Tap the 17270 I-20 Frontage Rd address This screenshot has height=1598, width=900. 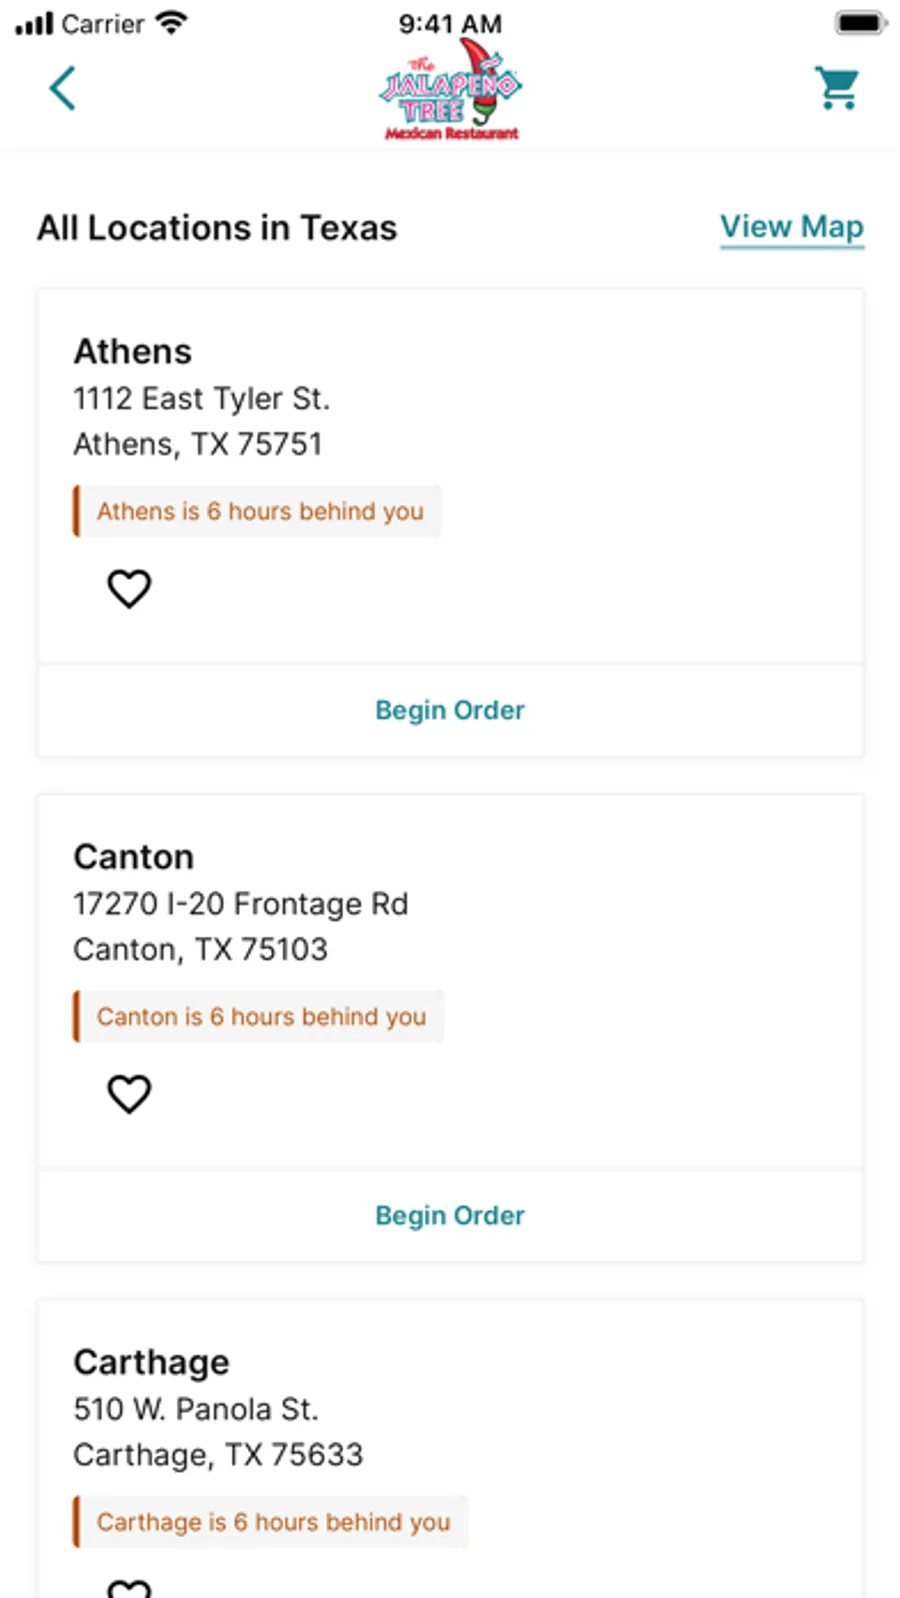click(240, 904)
